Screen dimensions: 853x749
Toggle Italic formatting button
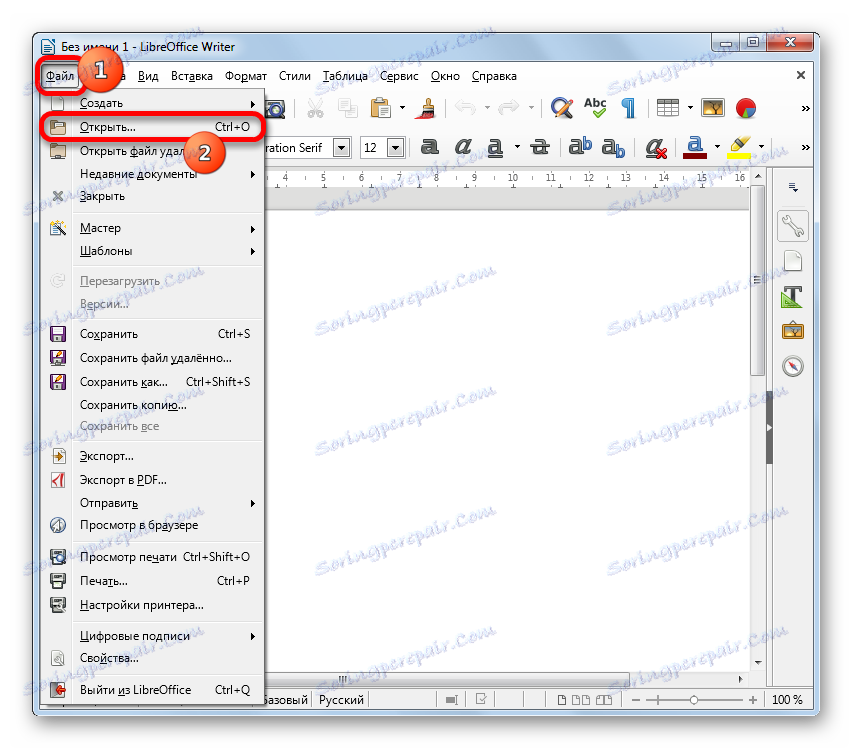pyautogui.click(x=463, y=147)
